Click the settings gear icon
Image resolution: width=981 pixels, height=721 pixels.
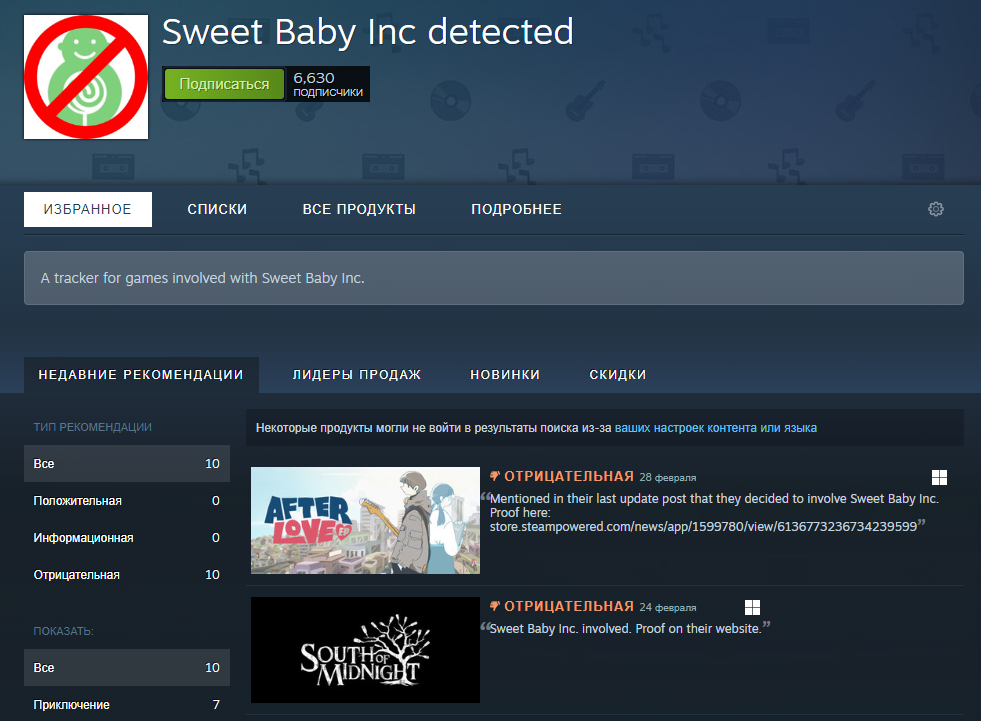coord(936,209)
